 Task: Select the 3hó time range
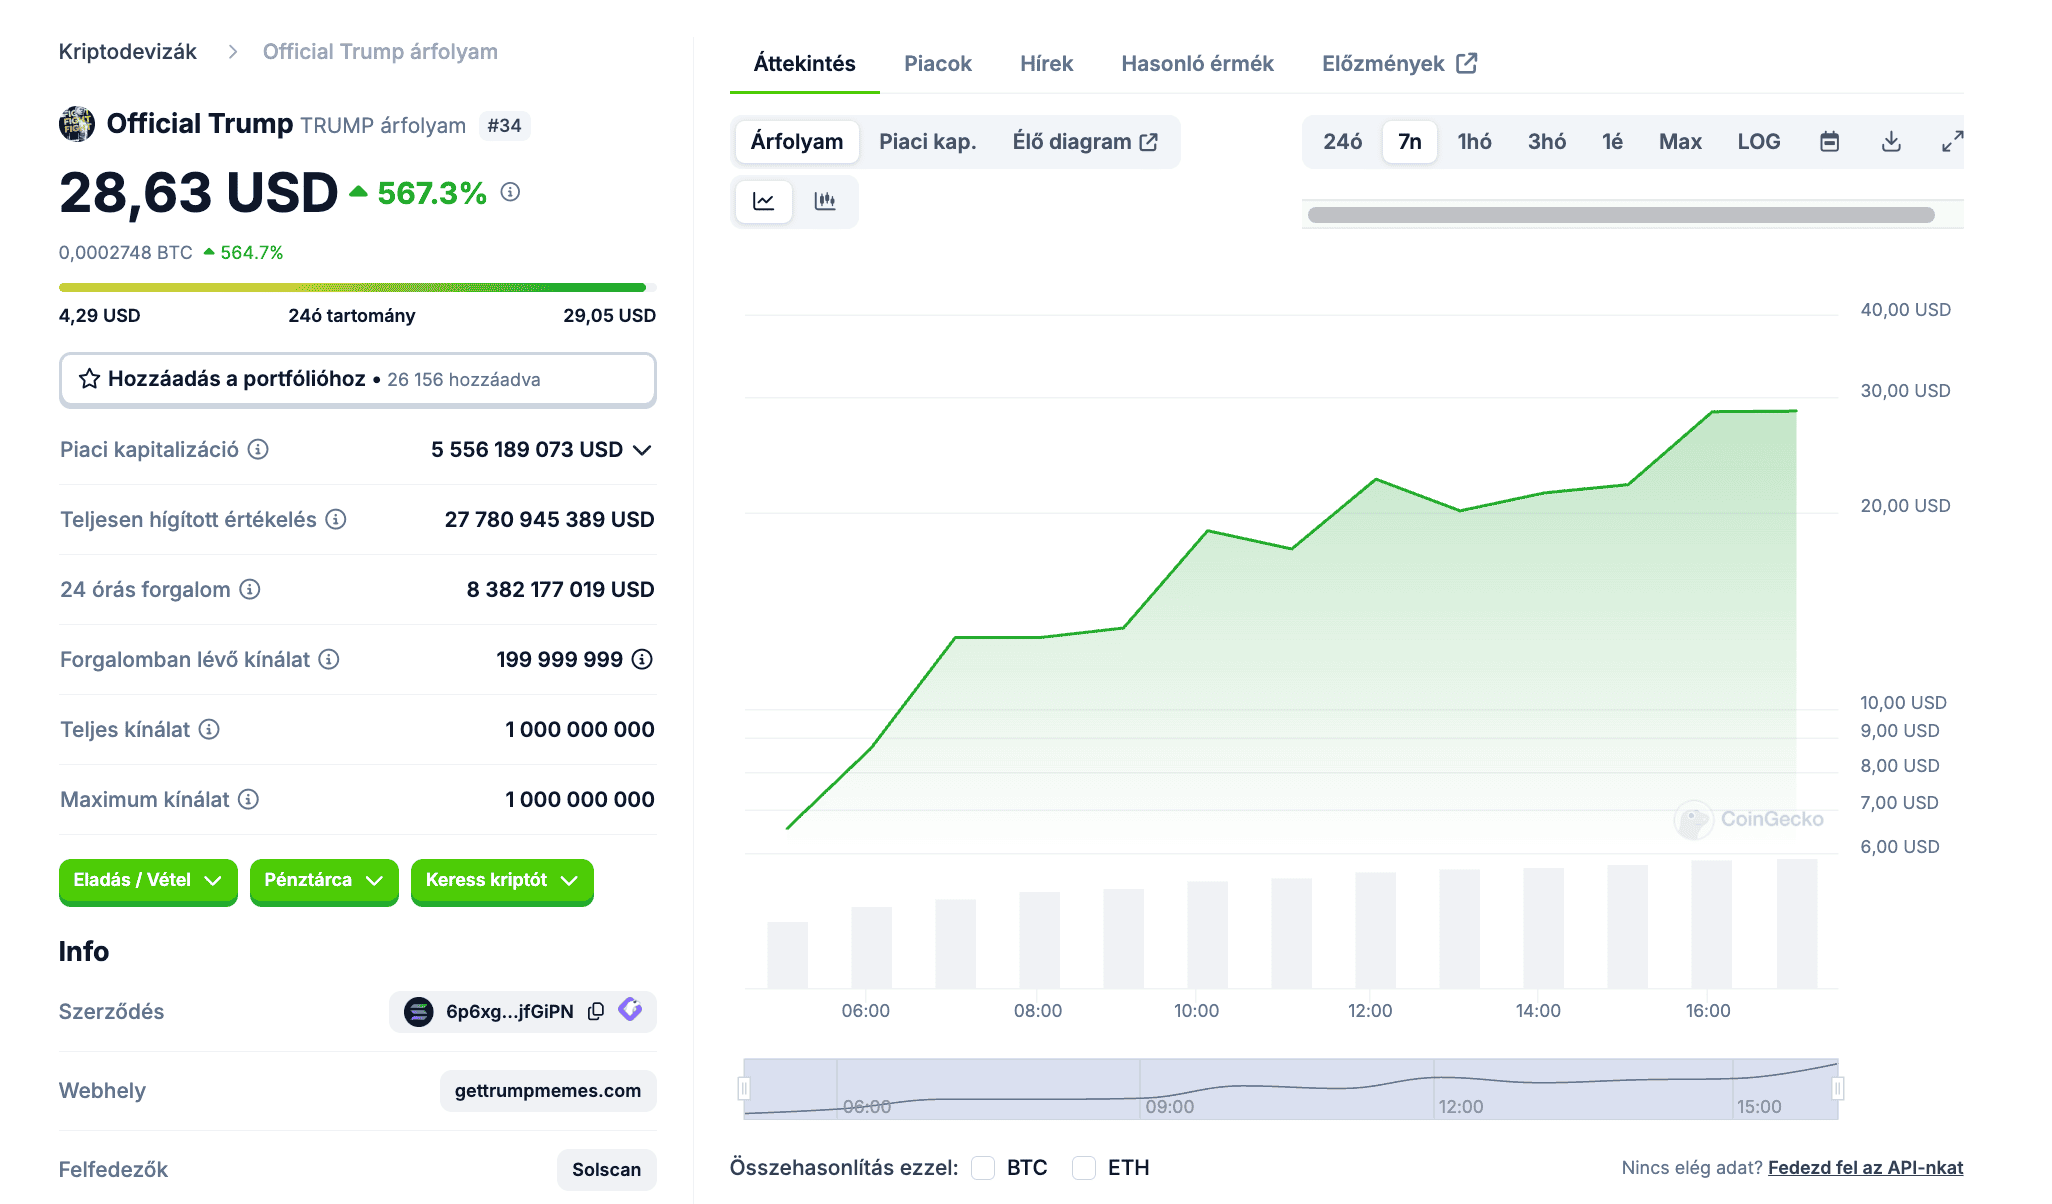pyautogui.click(x=1547, y=142)
